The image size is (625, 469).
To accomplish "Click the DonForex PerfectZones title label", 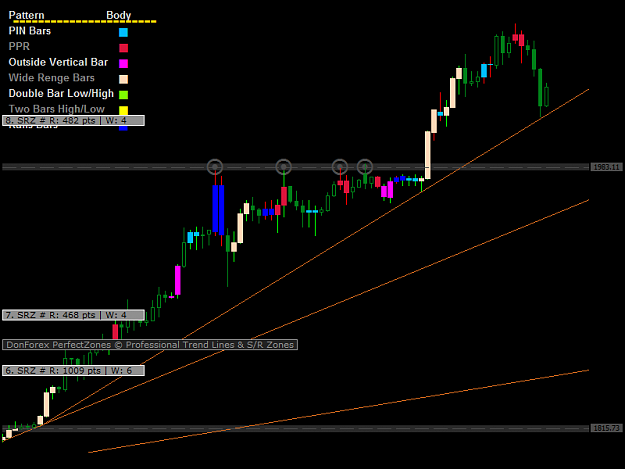I will (150, 345).
